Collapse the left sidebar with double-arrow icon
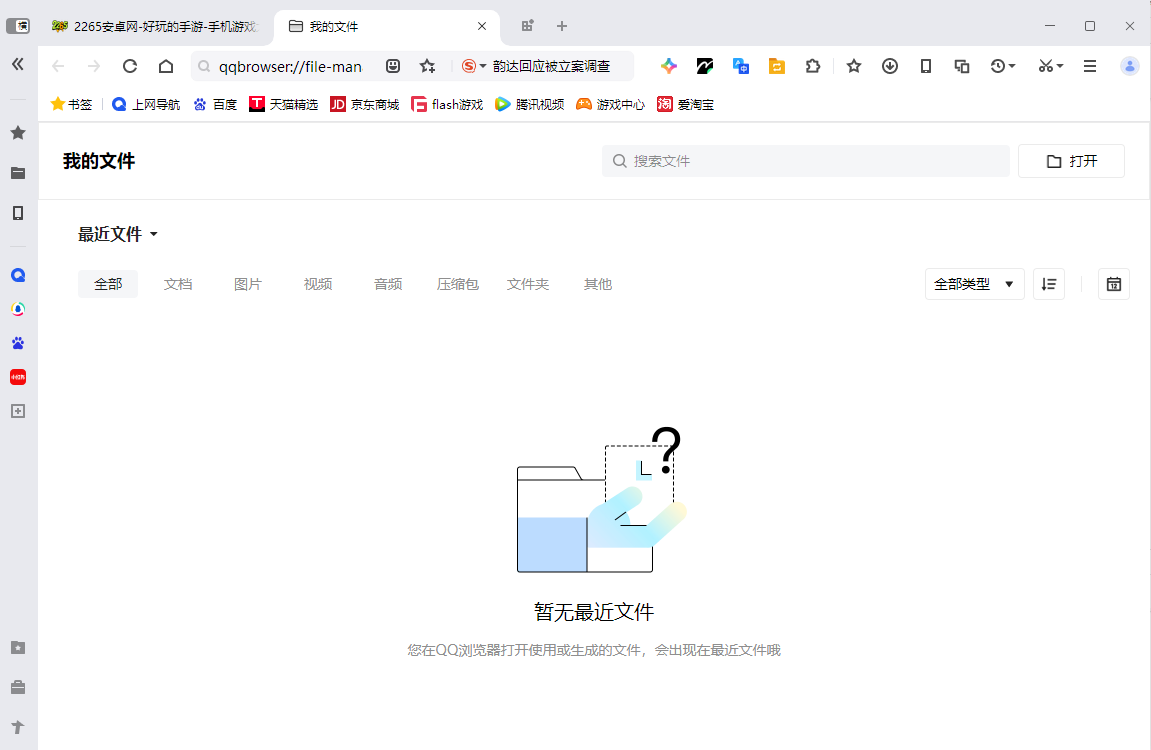Screen dimensions: 1151x750 (17, 64)
